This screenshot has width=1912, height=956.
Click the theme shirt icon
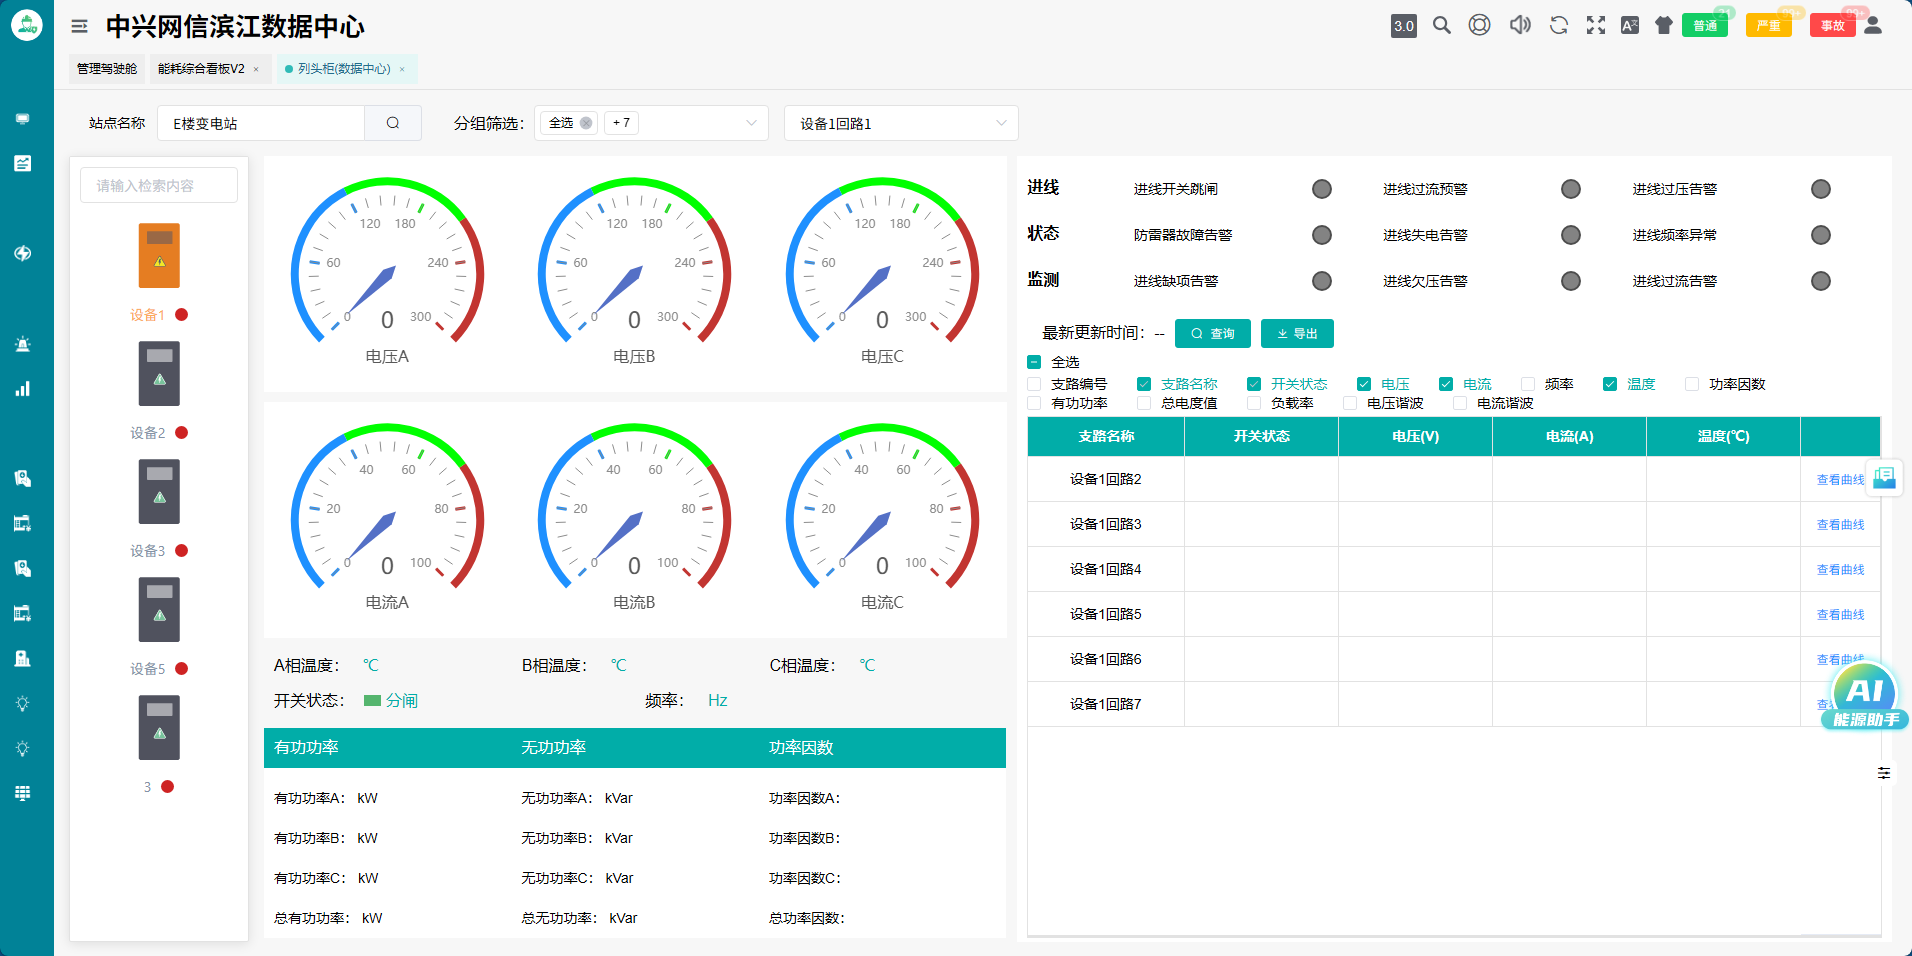[x=1664, y=26]
